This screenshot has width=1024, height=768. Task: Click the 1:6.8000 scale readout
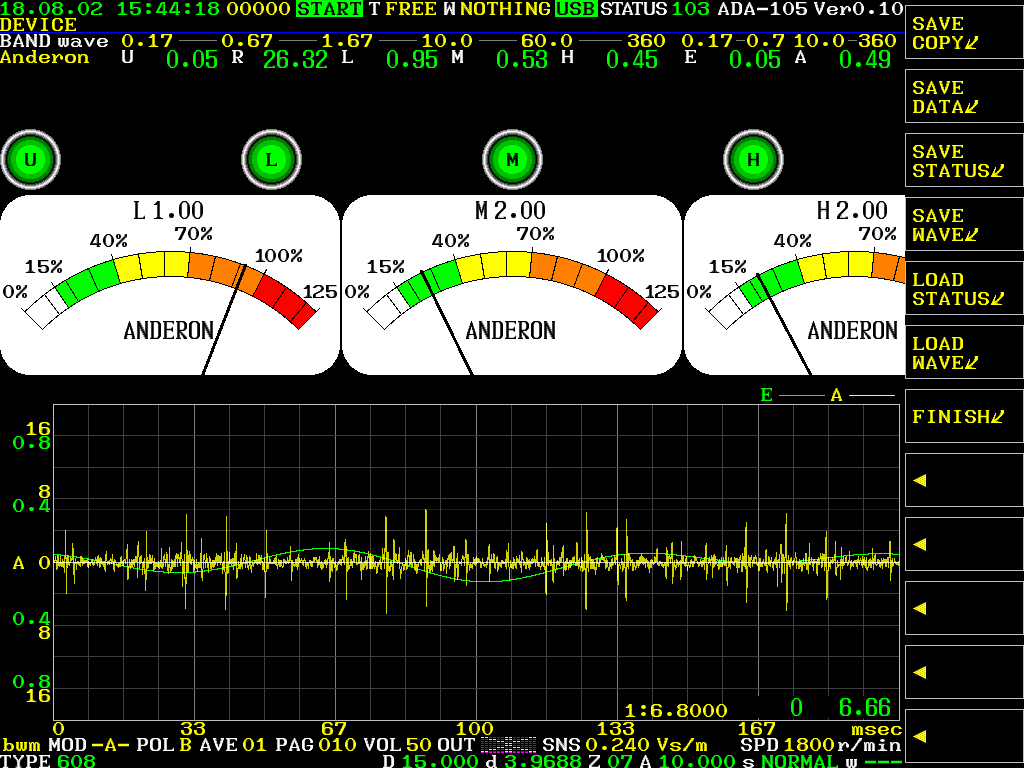tap(676, 711)
